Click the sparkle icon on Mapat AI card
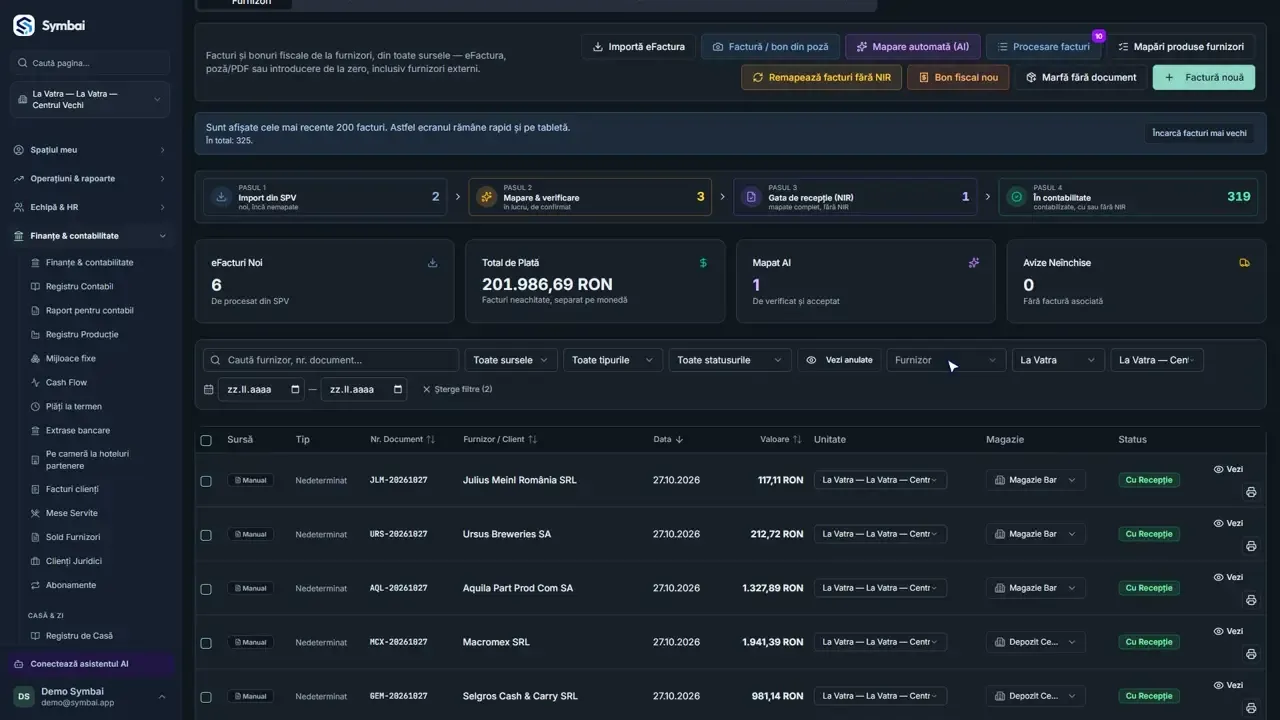The image size is (1280, 720). point(974,263)
